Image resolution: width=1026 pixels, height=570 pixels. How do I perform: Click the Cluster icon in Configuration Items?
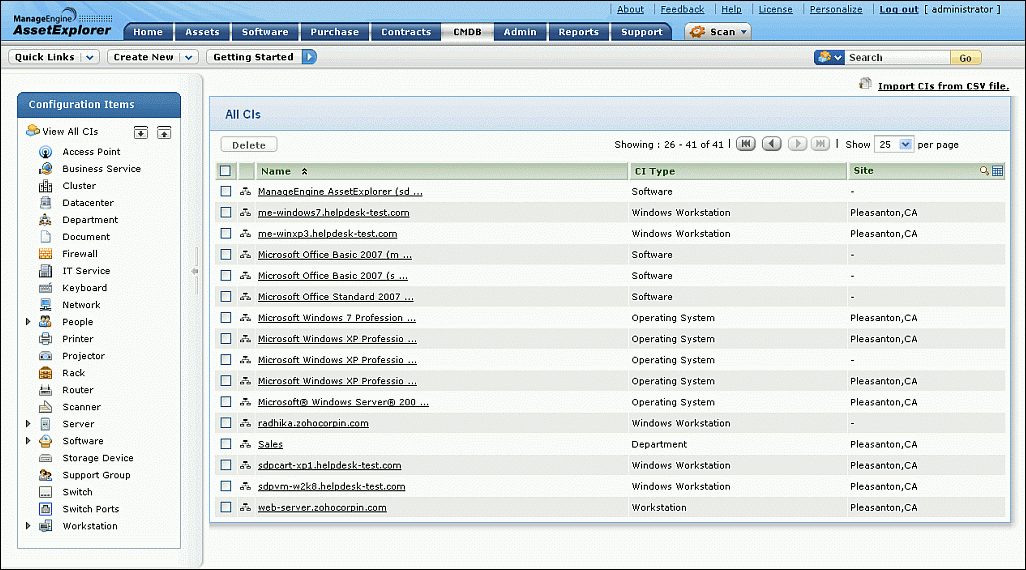click(x=45, y=186)
